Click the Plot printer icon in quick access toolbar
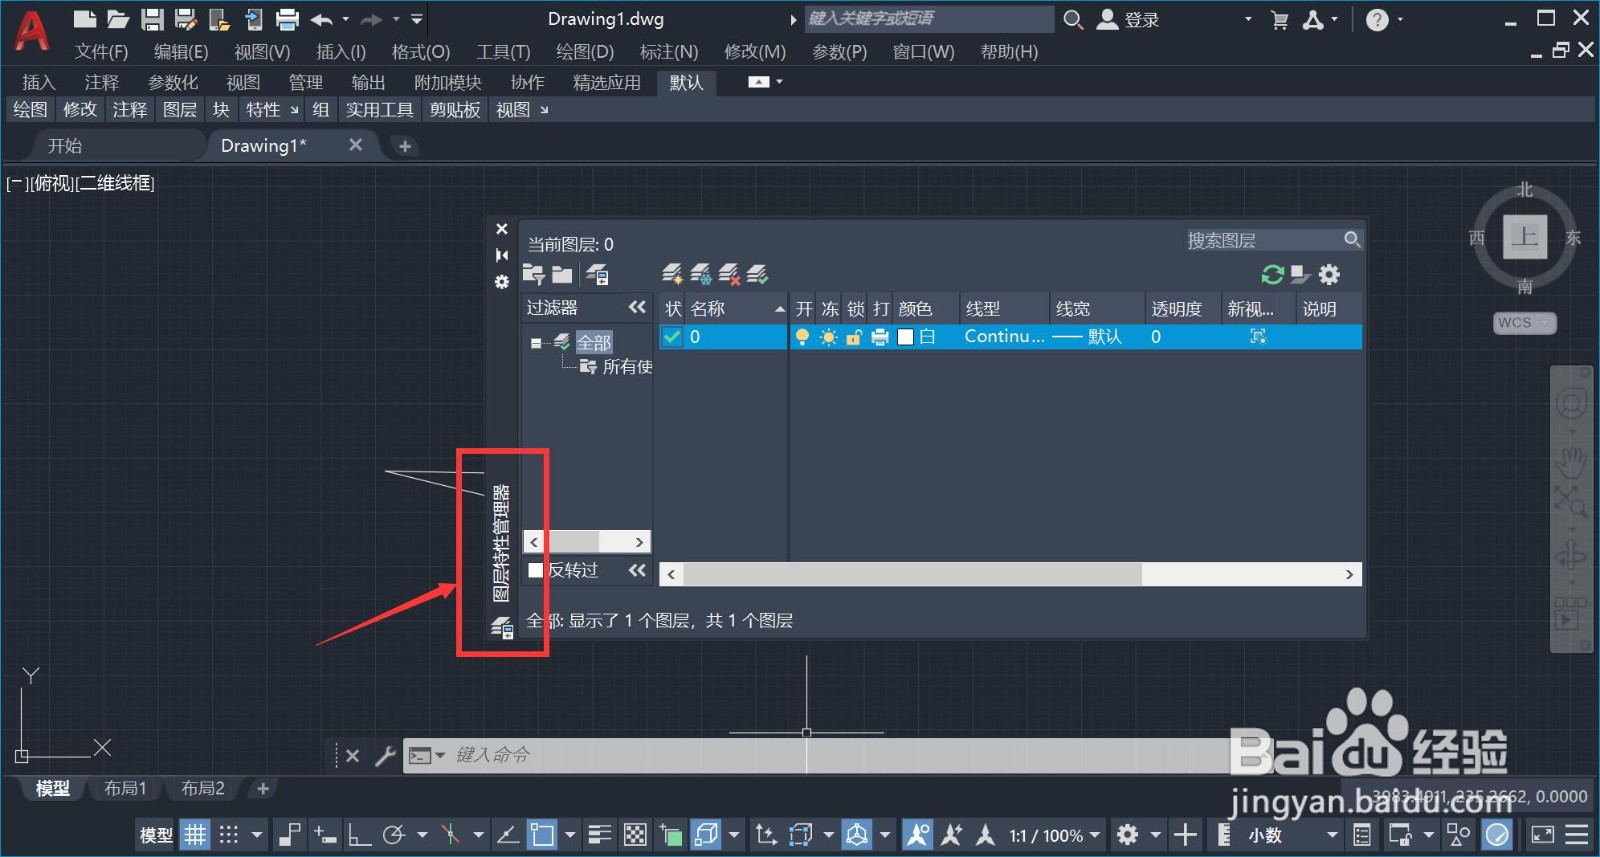1600x857 pixels. (x=288, y=19)
